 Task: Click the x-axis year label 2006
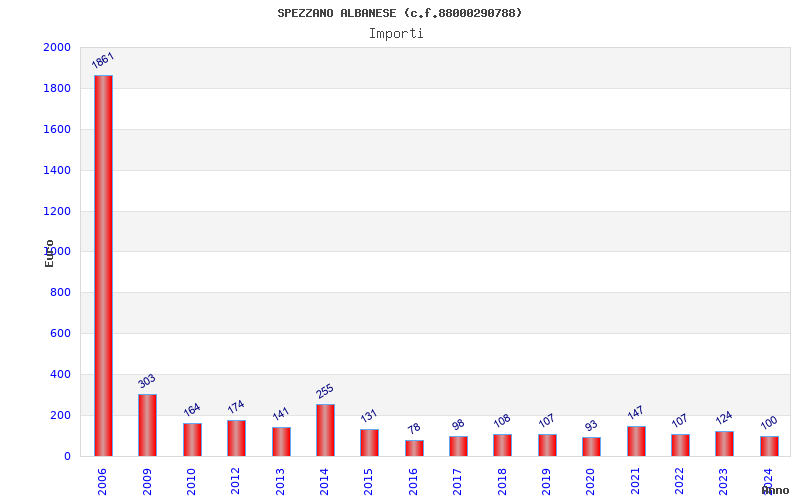(x=102, y=482)
